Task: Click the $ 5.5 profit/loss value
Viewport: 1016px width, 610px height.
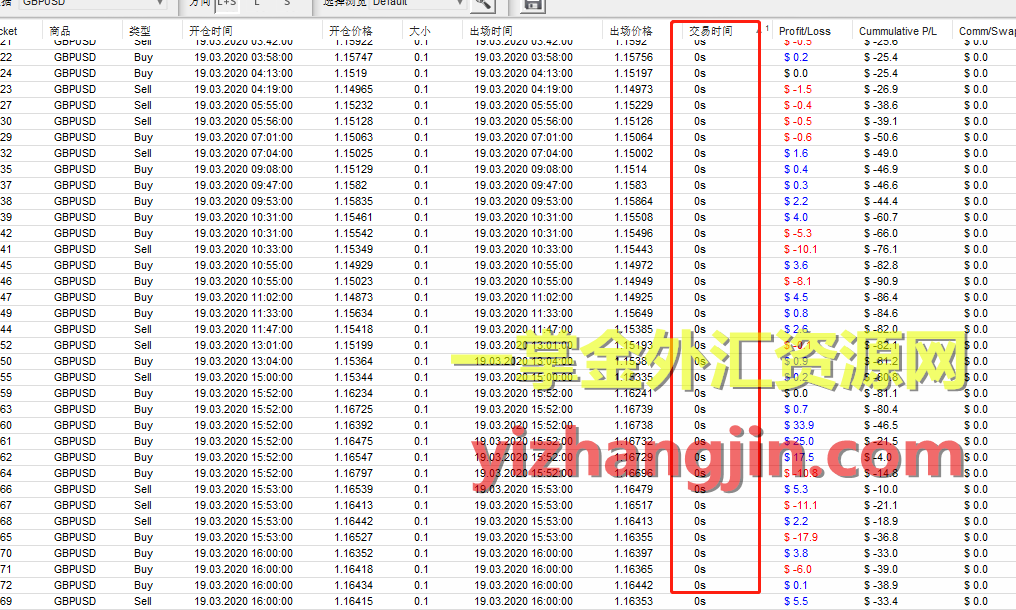Action: tap(796, 601)
